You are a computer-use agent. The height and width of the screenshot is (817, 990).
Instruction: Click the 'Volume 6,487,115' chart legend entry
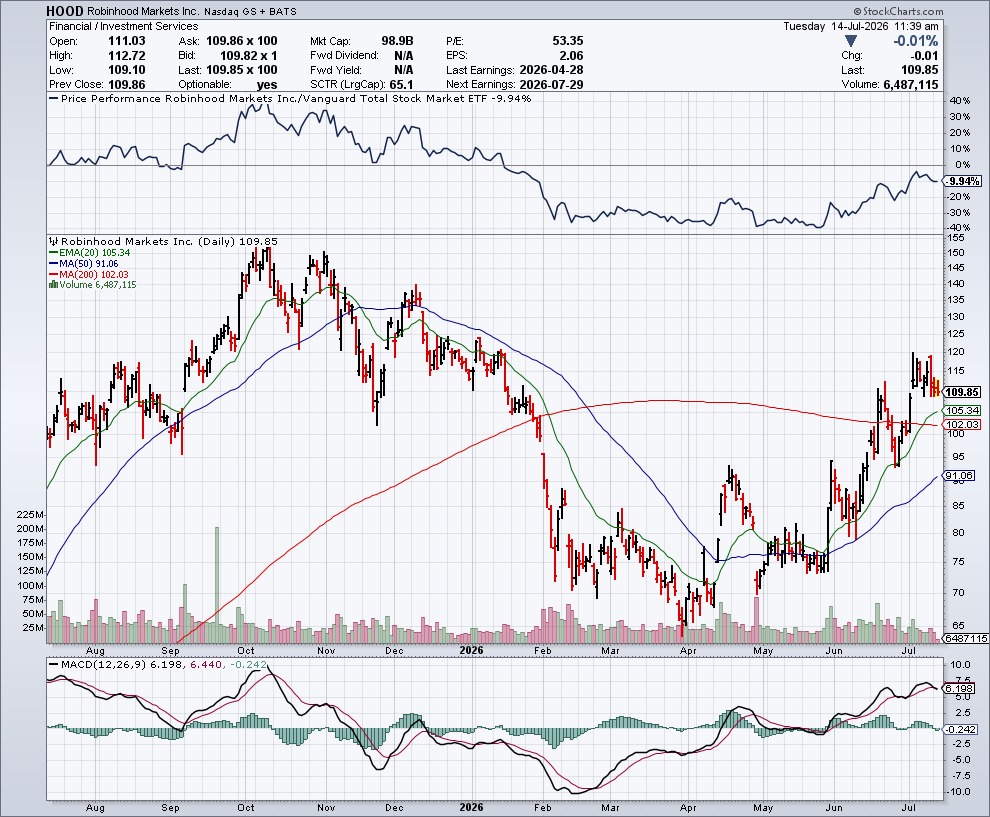coord(93,285)
